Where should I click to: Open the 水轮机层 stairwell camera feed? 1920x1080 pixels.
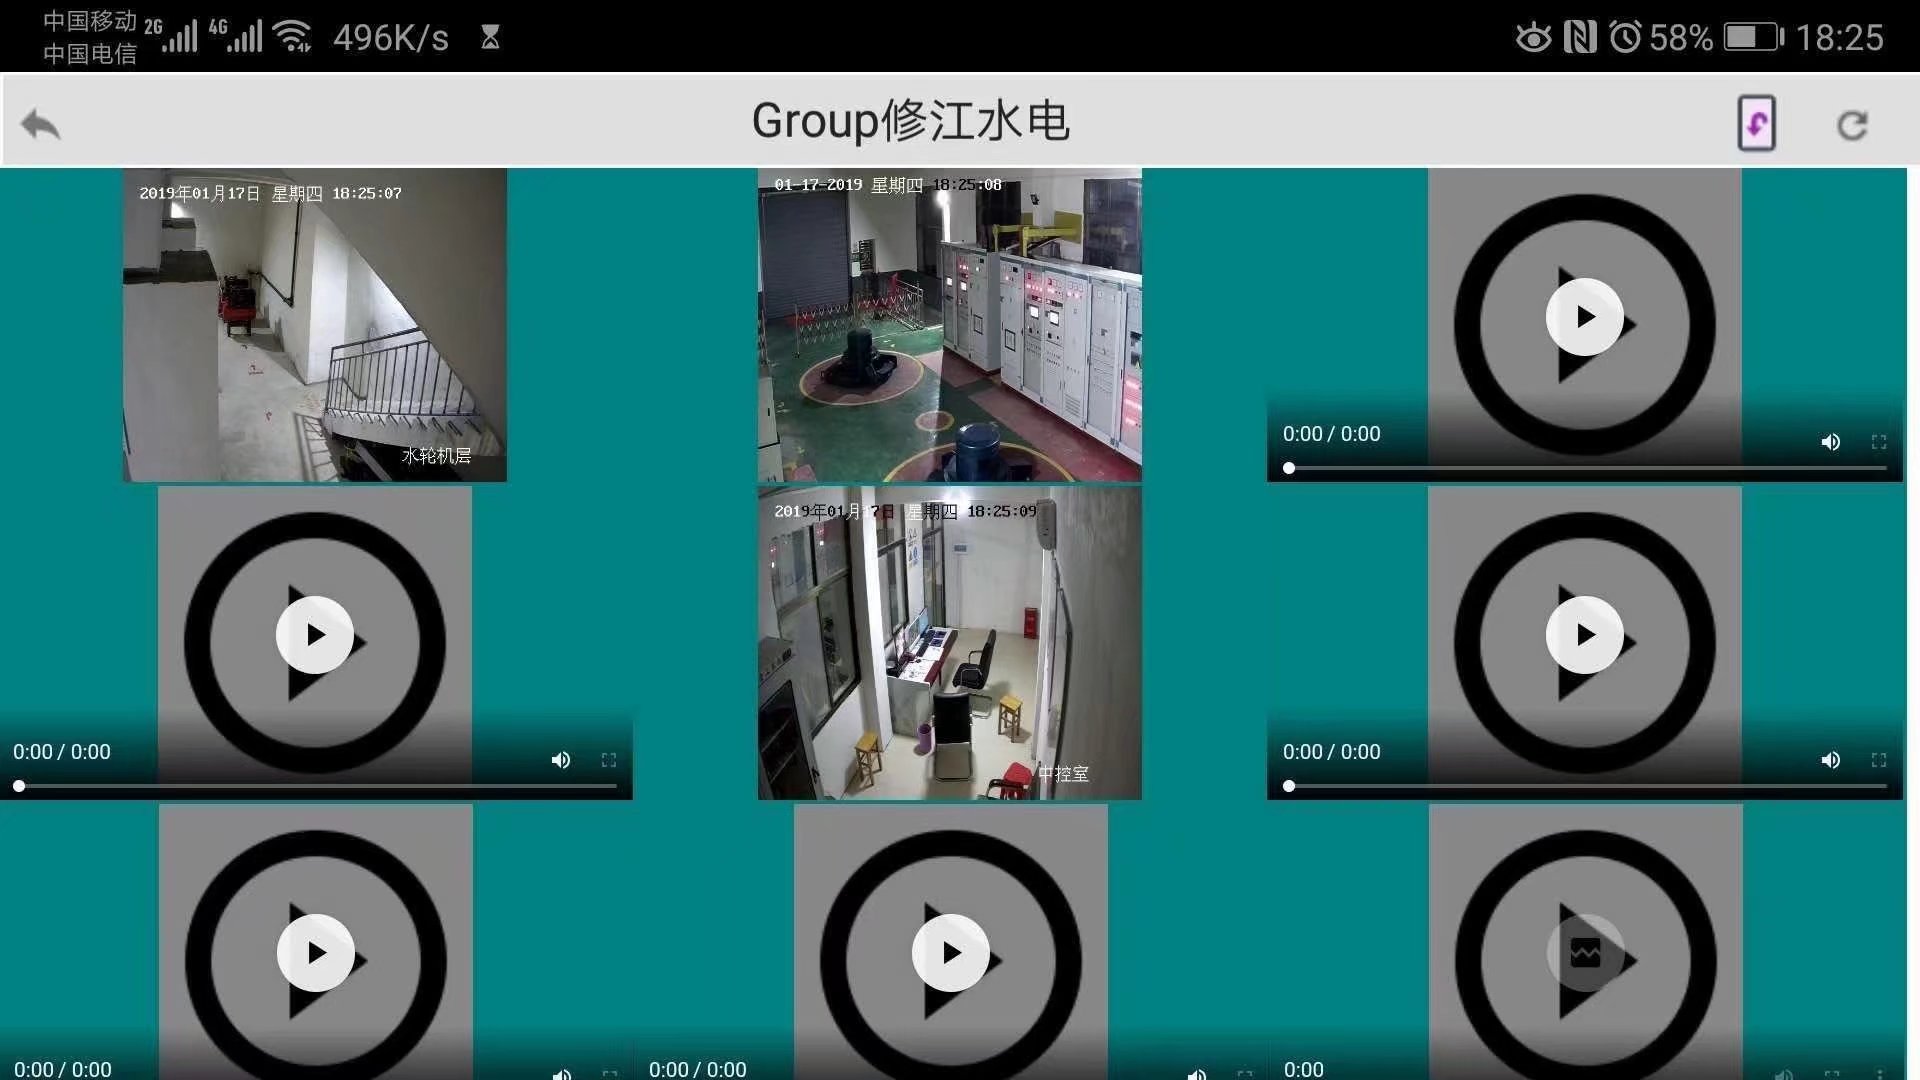coord(314,325)
